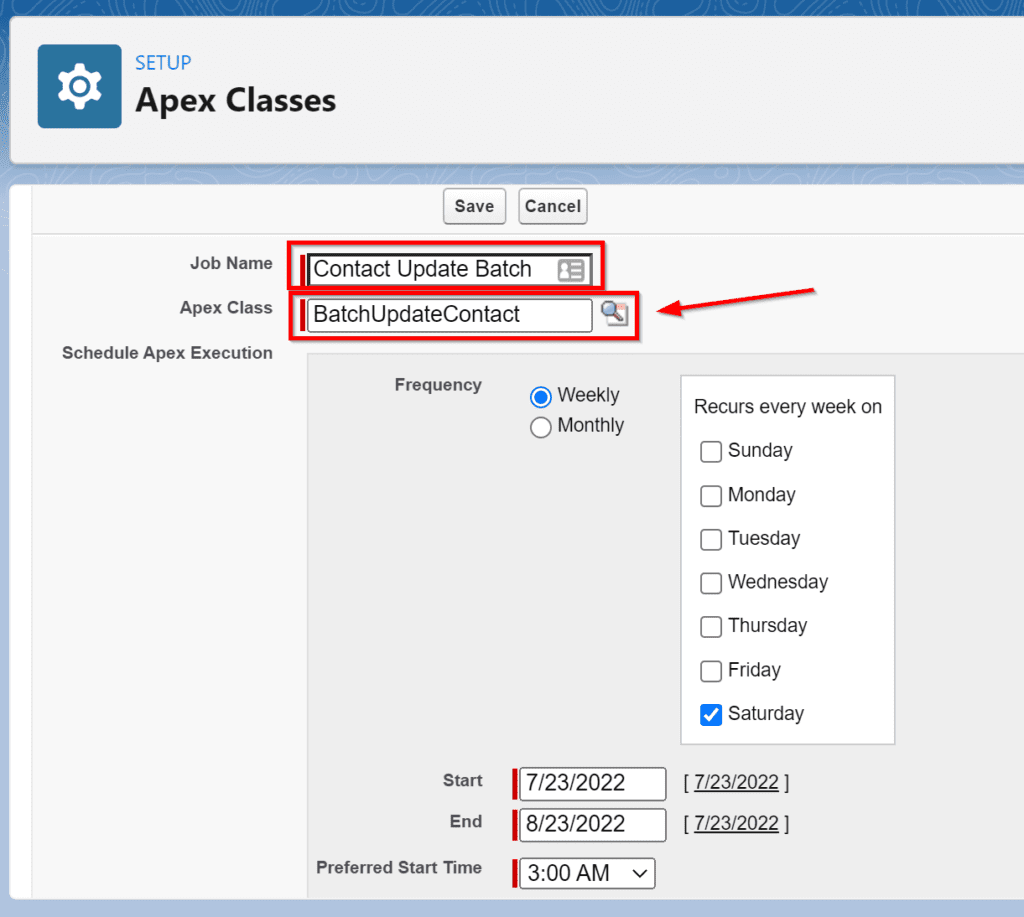Screen dimensions: 1024x917
Task: Check the Monday checkbox
Action: tap(711, 496)
